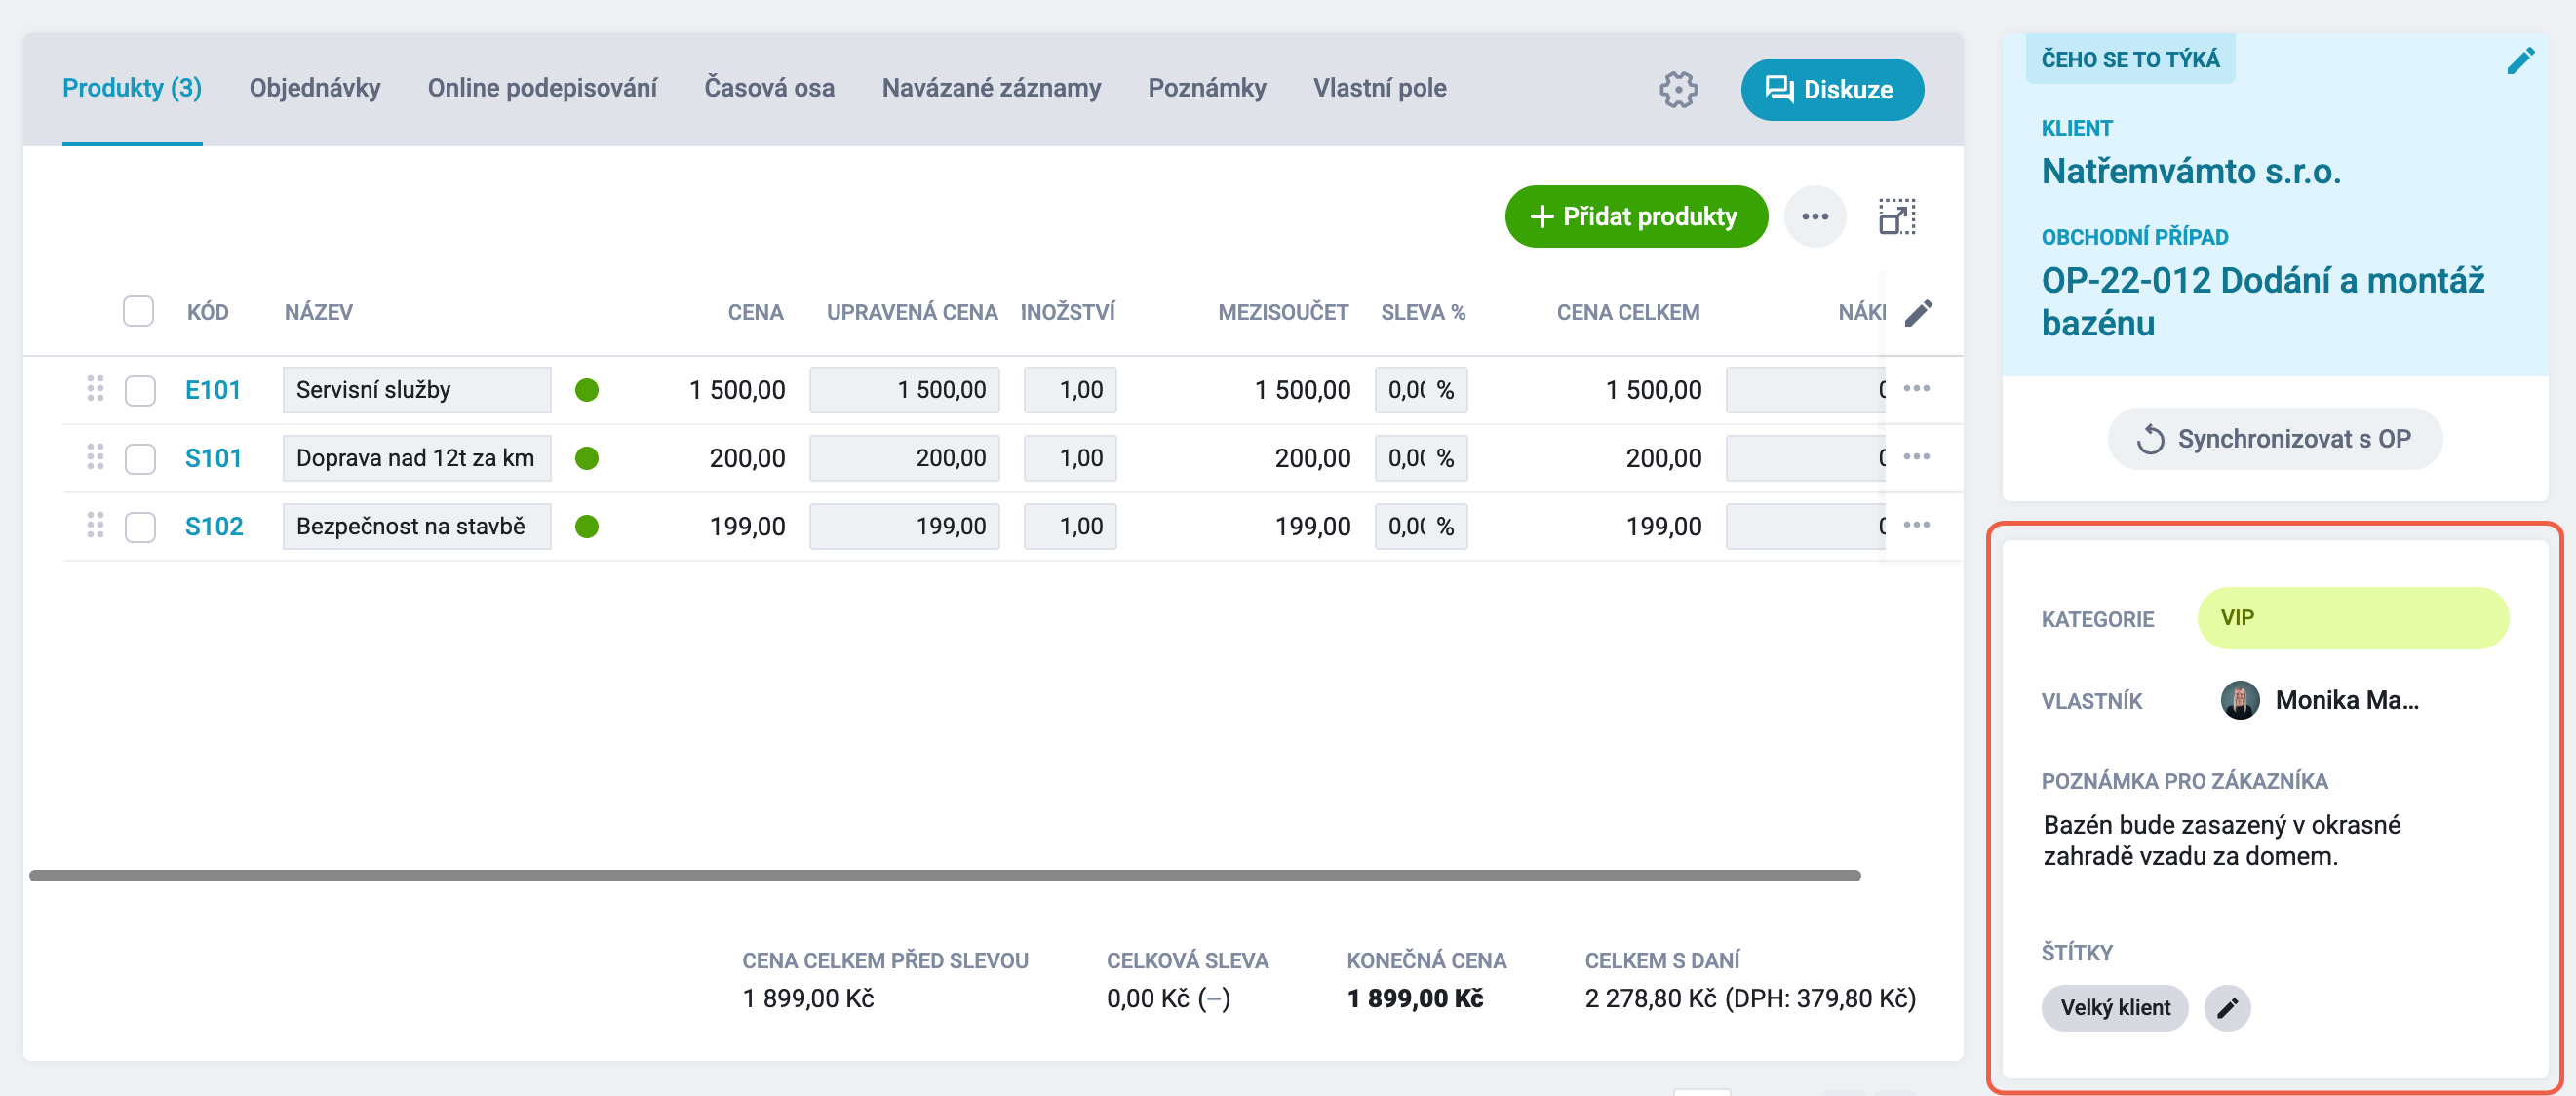The image size is (2576, 1096).
Task: Click the drag handle for the S102 row
Action: (95, 526)
